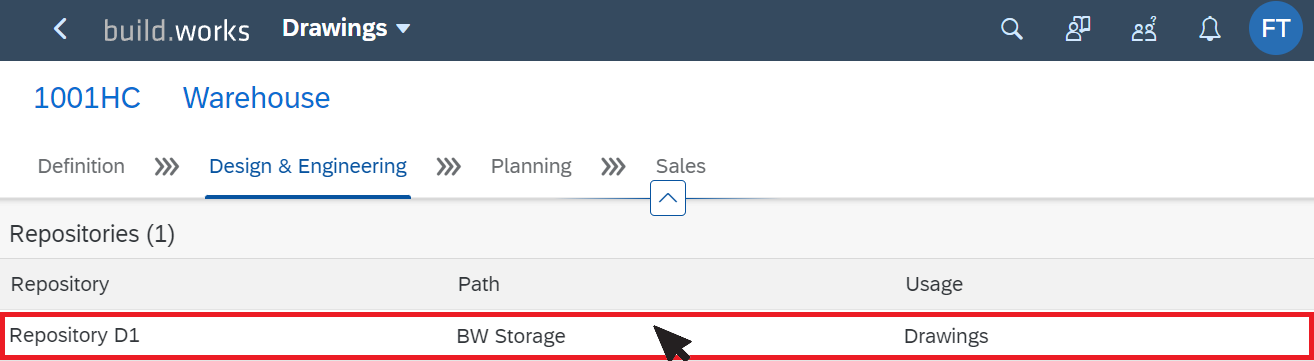
Task: Expand the Drawings title dropdown
Action: [346, 28]
